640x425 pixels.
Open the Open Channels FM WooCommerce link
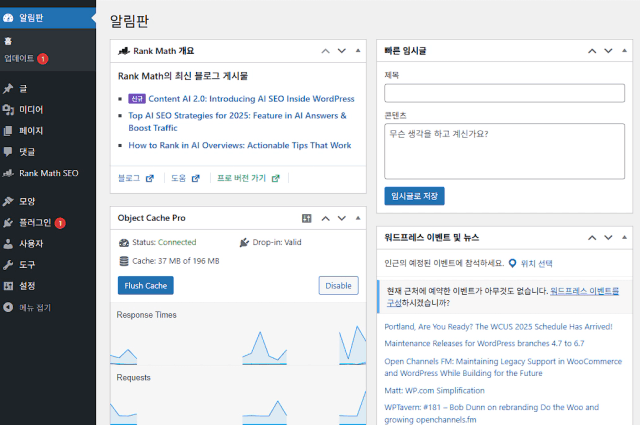[x=503, y=367]
